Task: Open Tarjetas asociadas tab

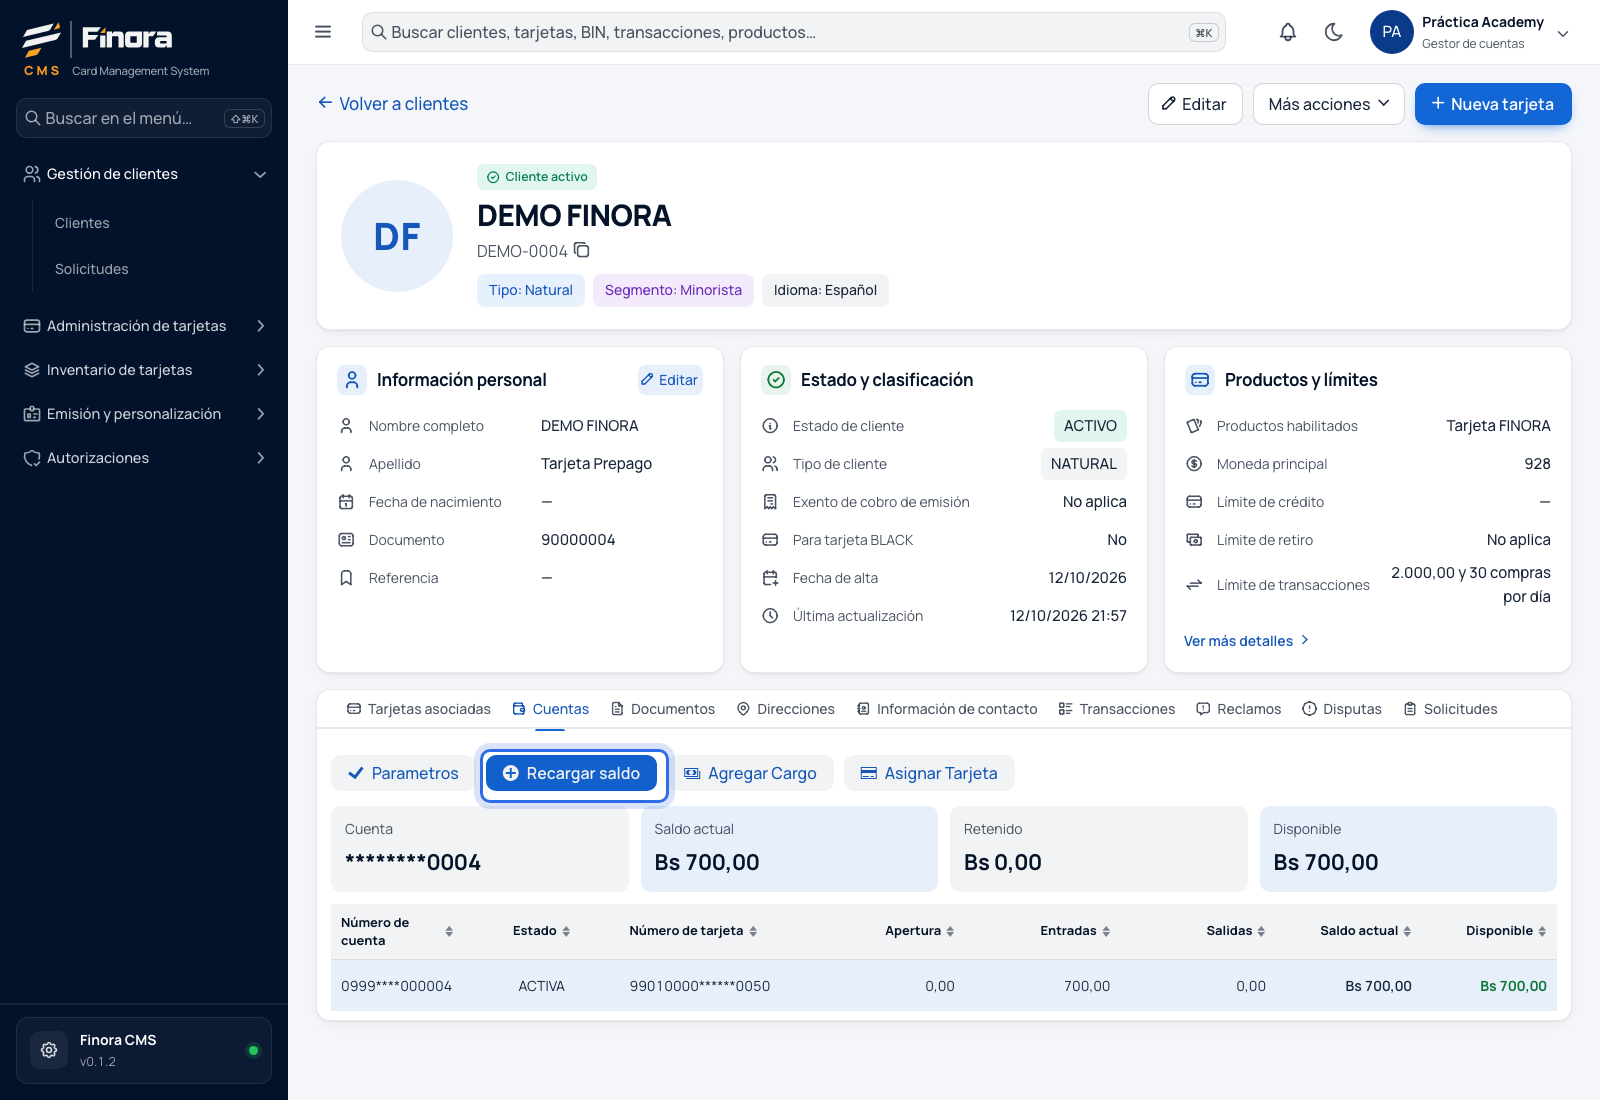Action: coord(419,709)
